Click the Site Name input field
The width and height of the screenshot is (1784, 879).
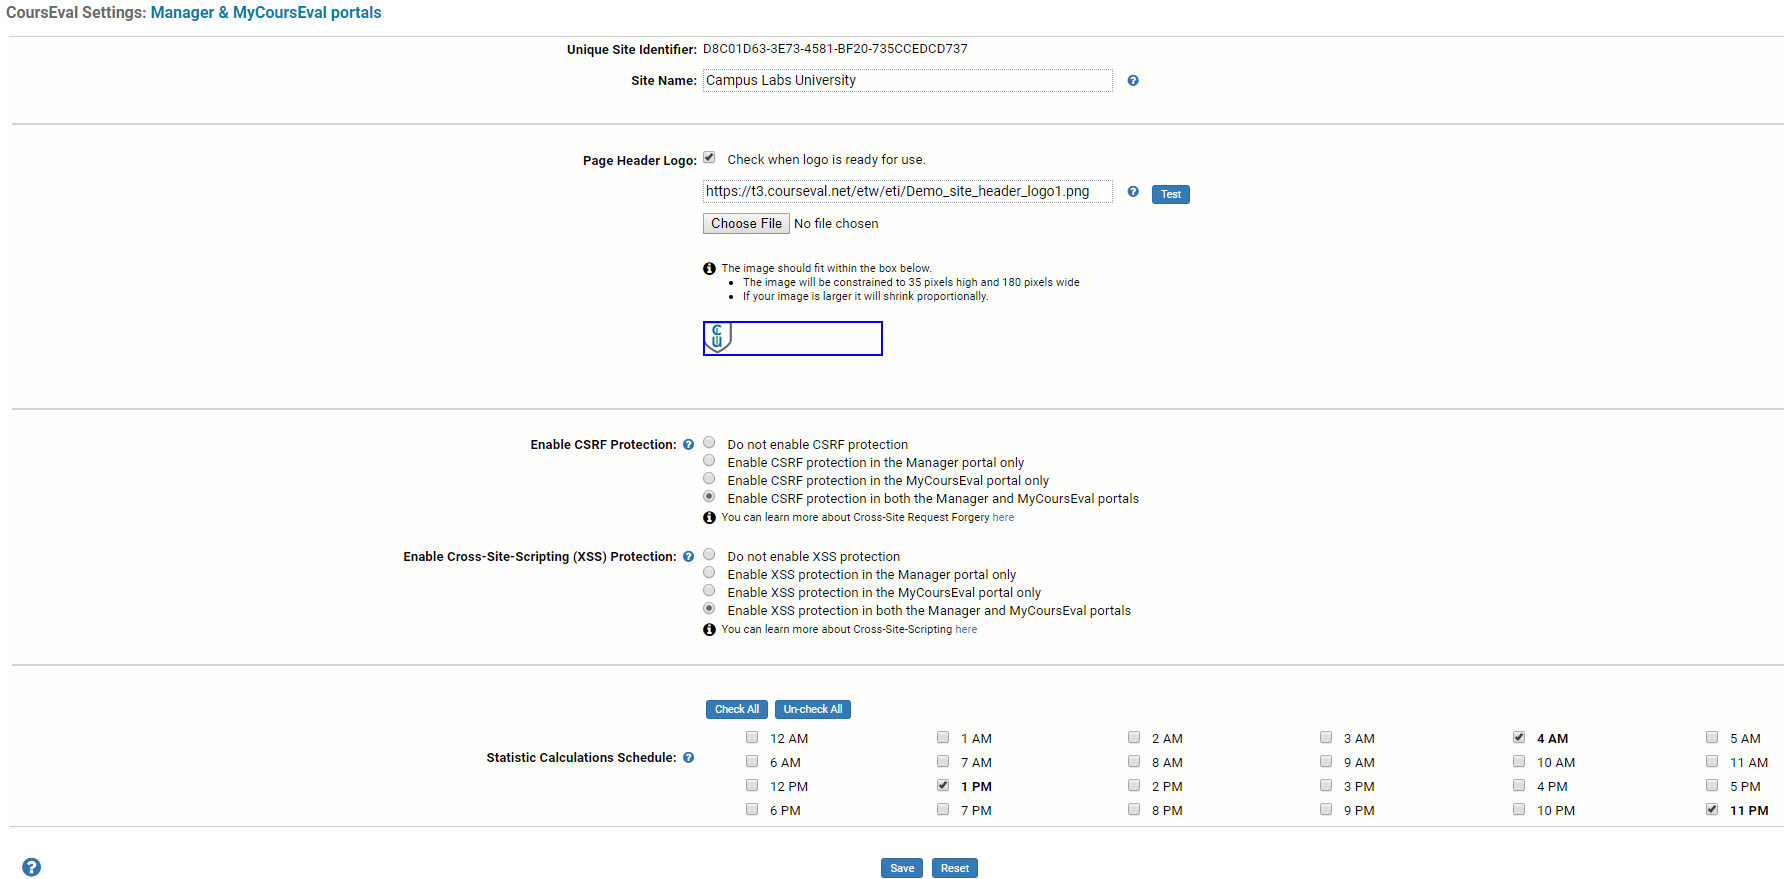pyautogui.click(x=908, y=81)
